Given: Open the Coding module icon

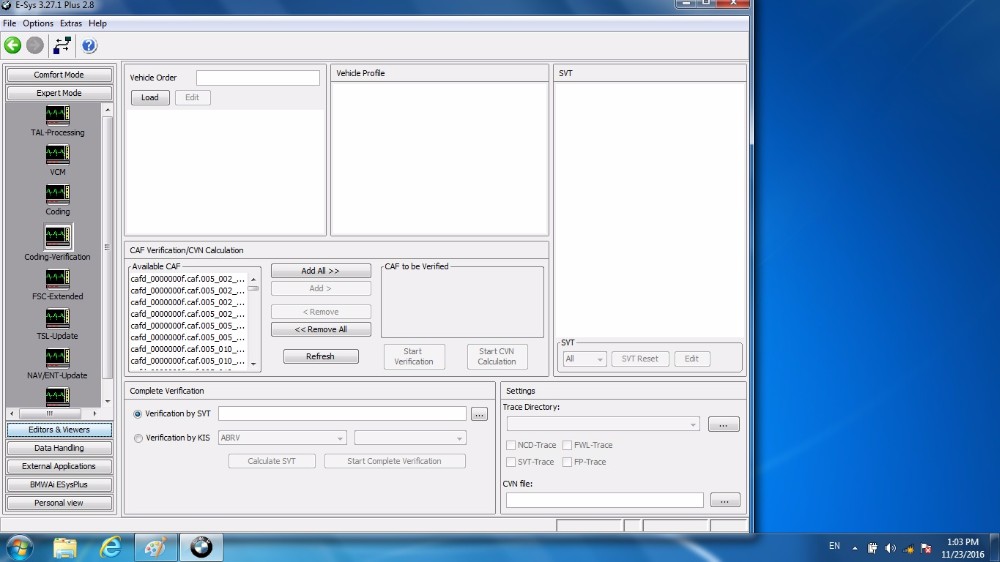Looking at the screenshot, I should coord(58,194).
